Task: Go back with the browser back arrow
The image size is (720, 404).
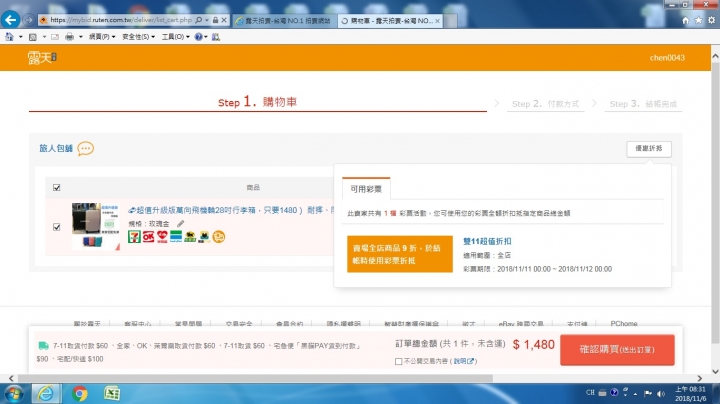Action: click(10, 20)
